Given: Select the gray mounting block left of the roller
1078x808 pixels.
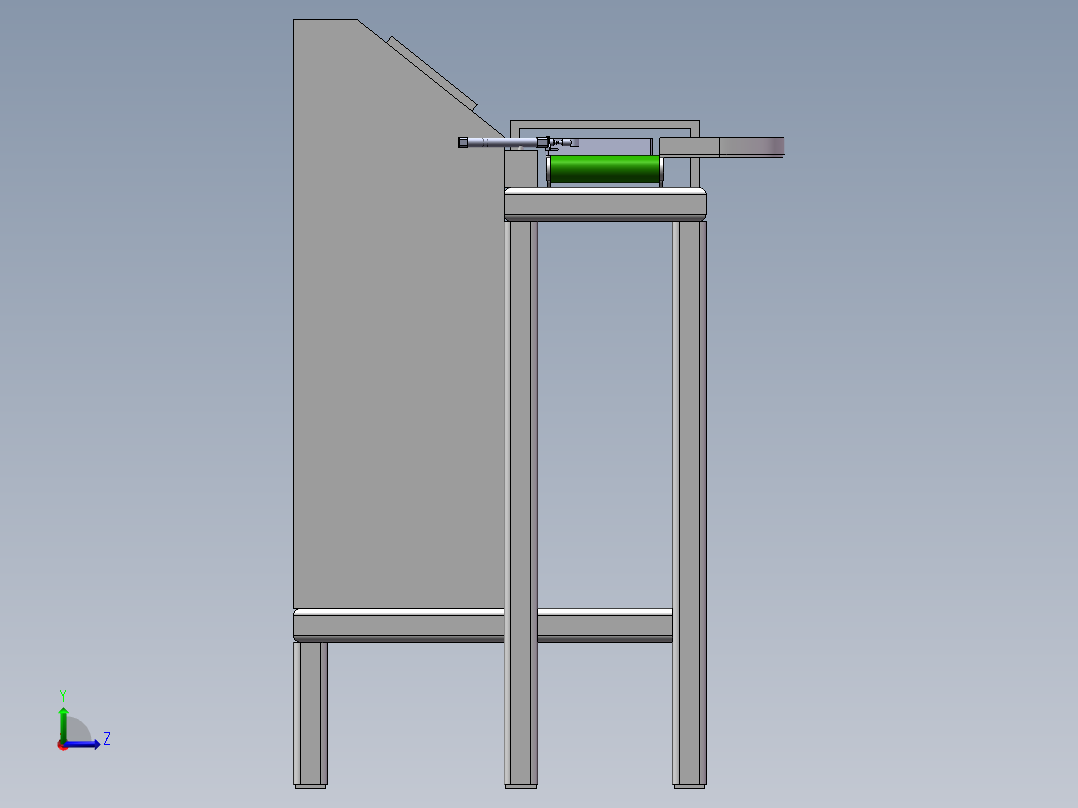Looking at the screenshot, I should click(519, 169).
